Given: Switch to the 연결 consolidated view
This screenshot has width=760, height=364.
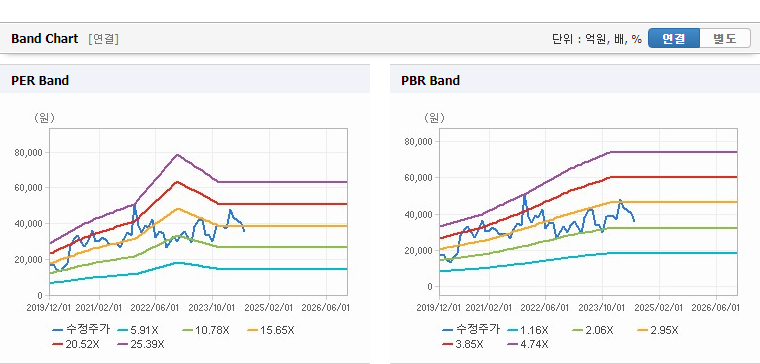Looking at the screenshot, I should coord(674,38).
